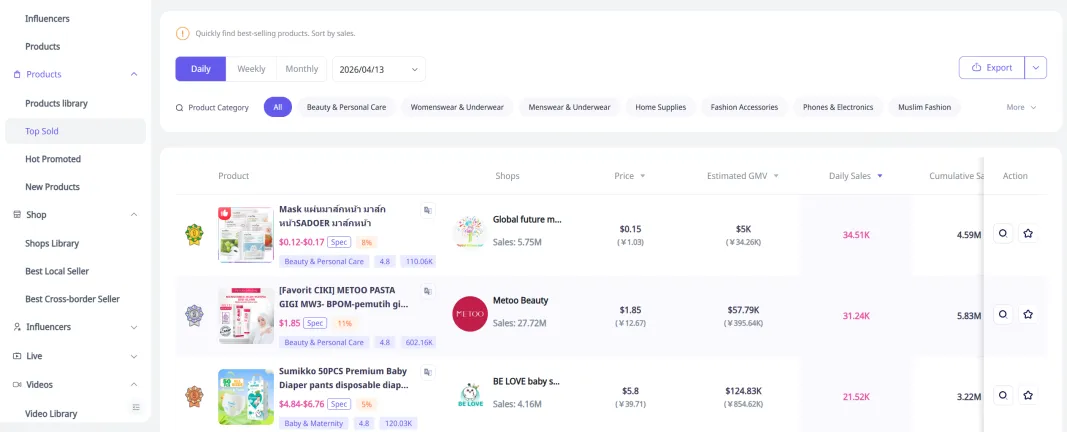Click the favorite star for Sumikko diaper row
1067x432 pixels.
(x=1027, y=395)
